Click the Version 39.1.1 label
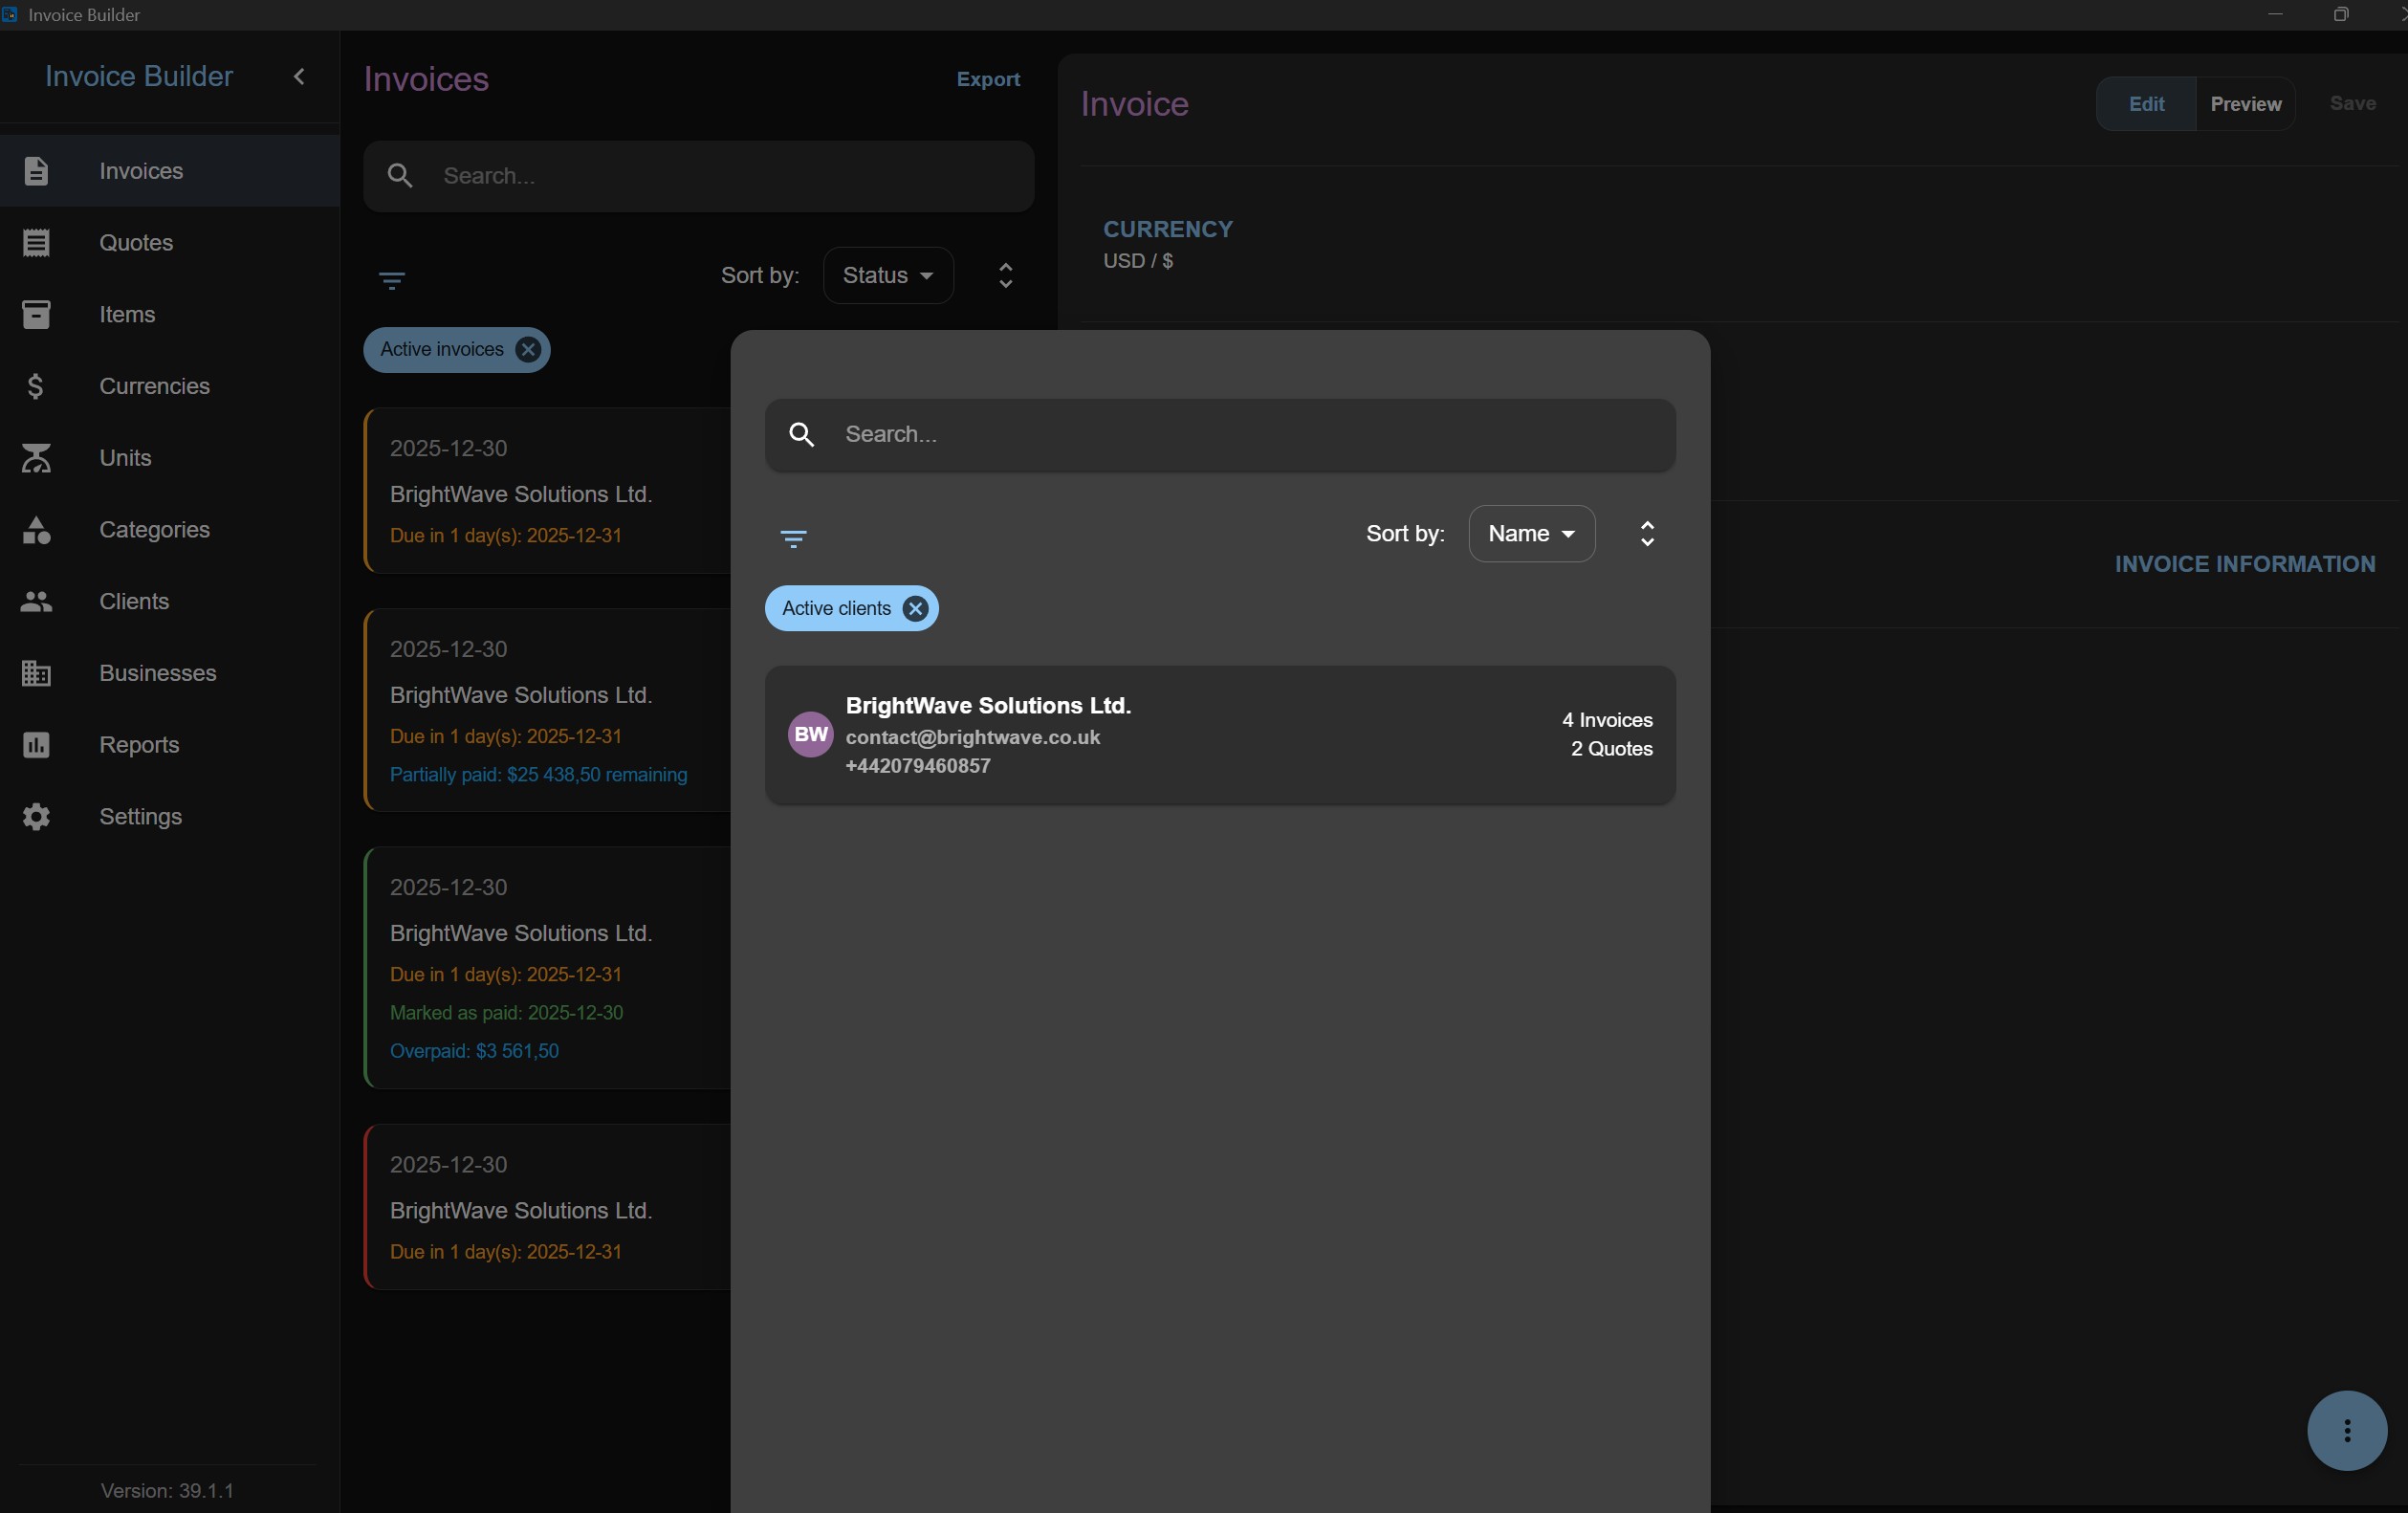 [x=167, y=1491]
